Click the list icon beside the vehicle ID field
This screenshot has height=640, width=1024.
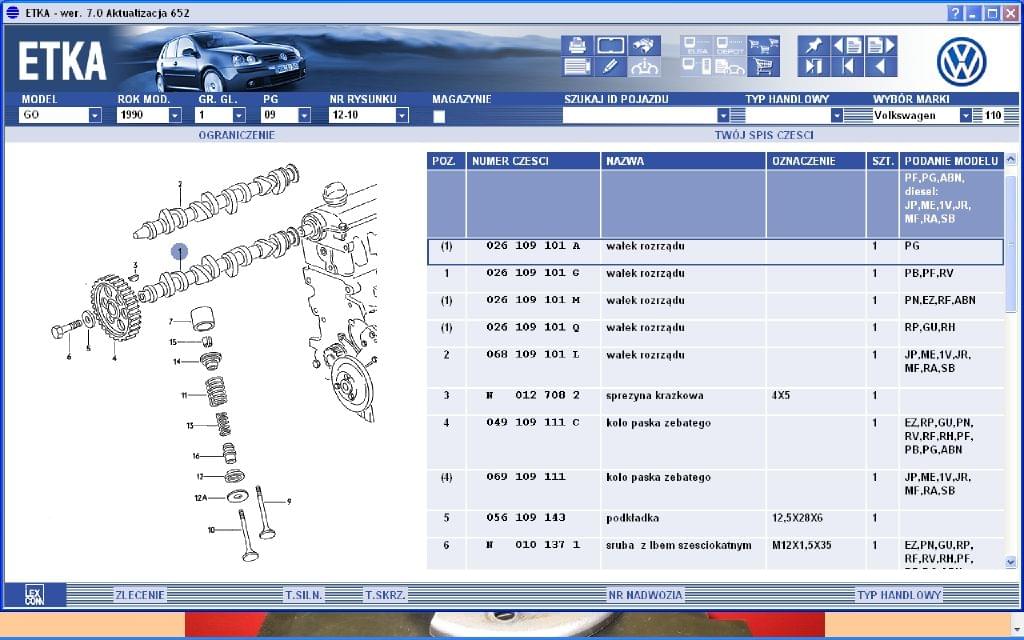click(738, 116)
